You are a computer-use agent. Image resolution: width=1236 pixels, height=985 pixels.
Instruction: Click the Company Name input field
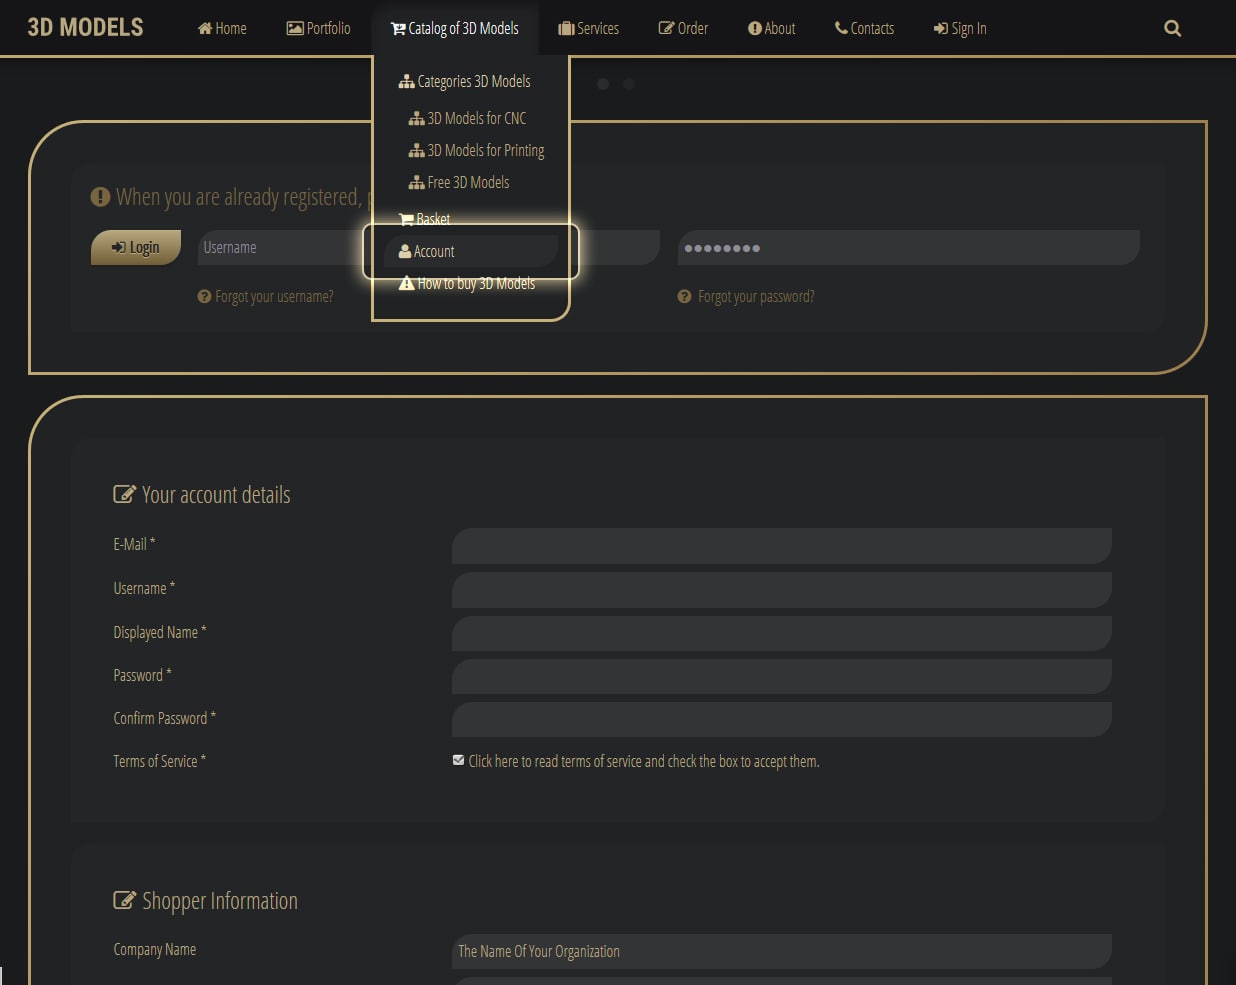point(780,951)
